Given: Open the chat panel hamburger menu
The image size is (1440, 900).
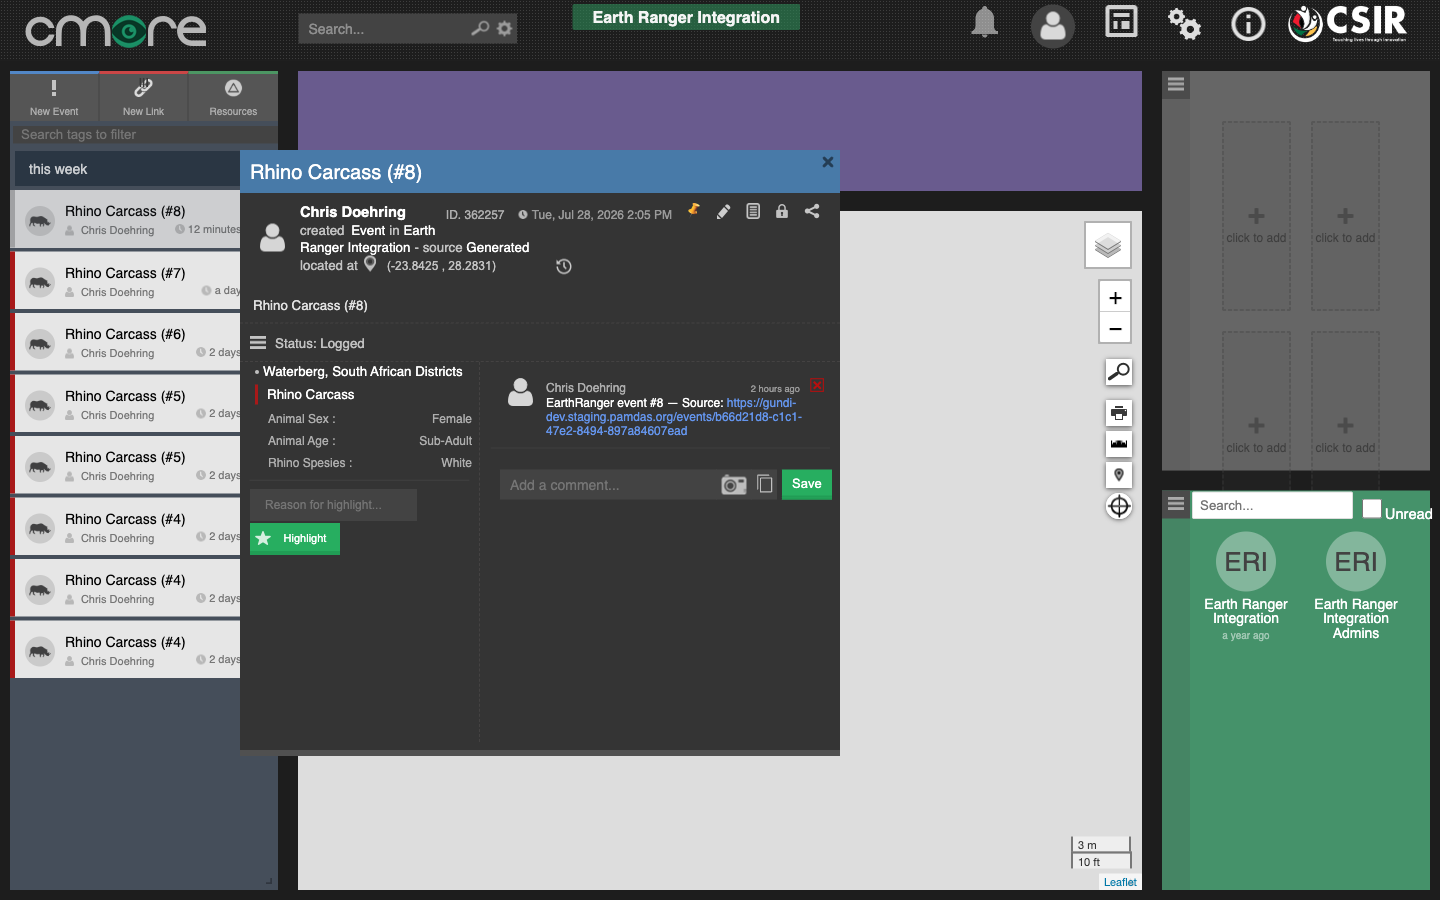Looking at the screenshot, I should pyautogui.click(x=1176, y=504).
